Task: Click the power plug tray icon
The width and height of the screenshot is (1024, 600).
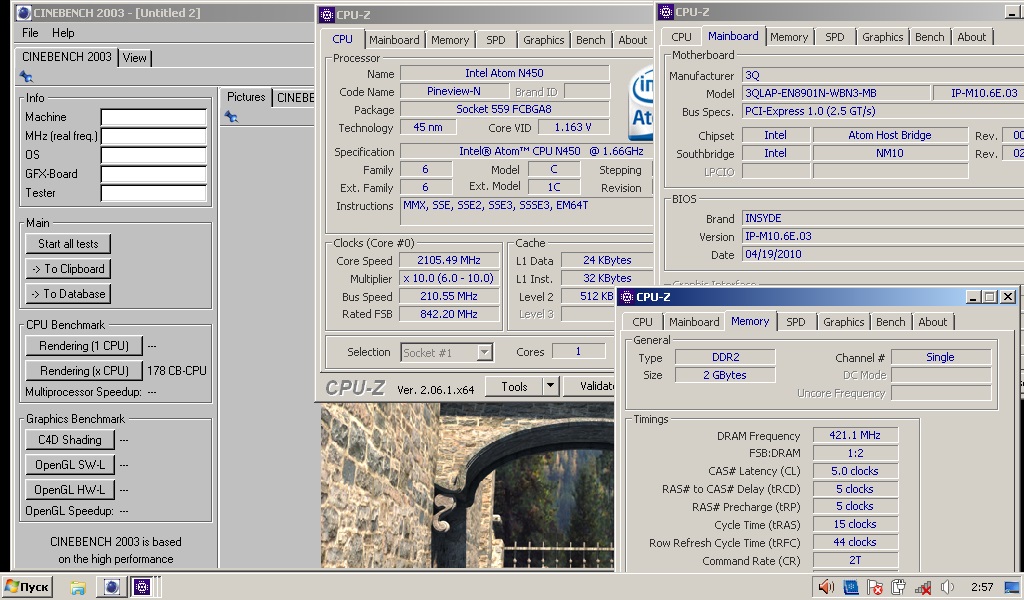Action: point(899,588)
